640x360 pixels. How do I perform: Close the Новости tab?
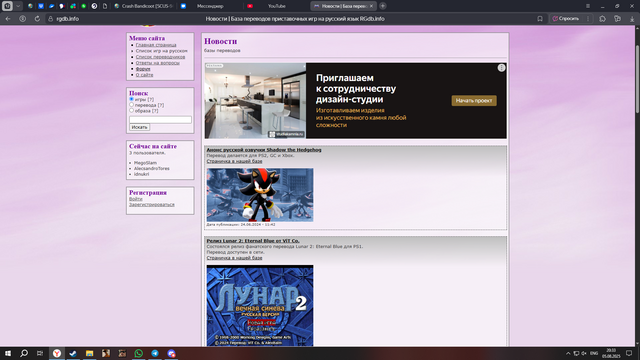click(371, 6)
